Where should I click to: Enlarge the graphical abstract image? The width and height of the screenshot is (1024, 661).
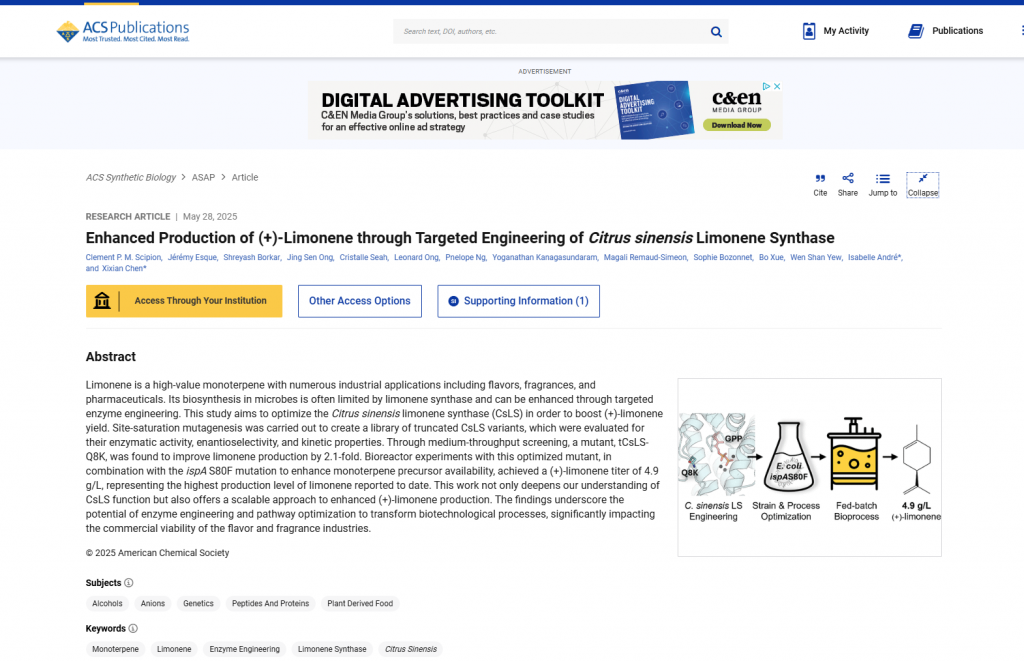click(x=809, y=467)
